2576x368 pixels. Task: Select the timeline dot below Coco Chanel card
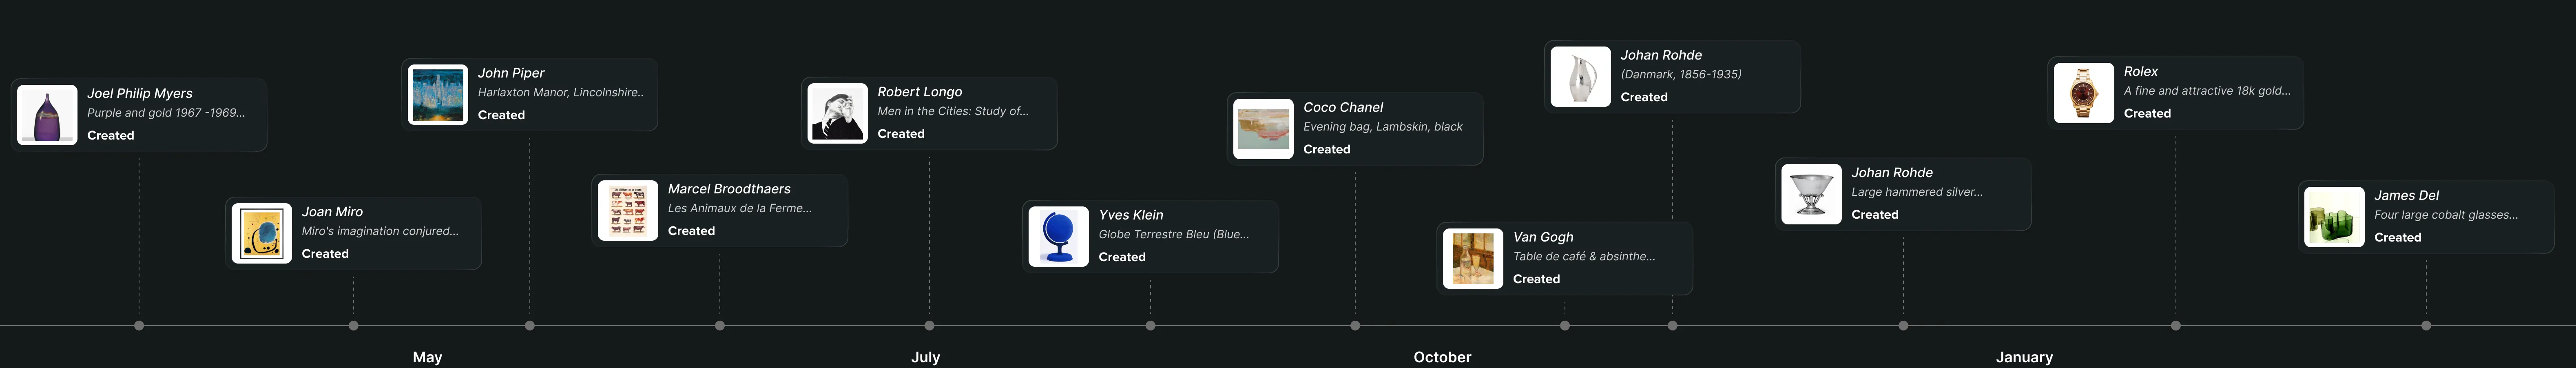1355,325
